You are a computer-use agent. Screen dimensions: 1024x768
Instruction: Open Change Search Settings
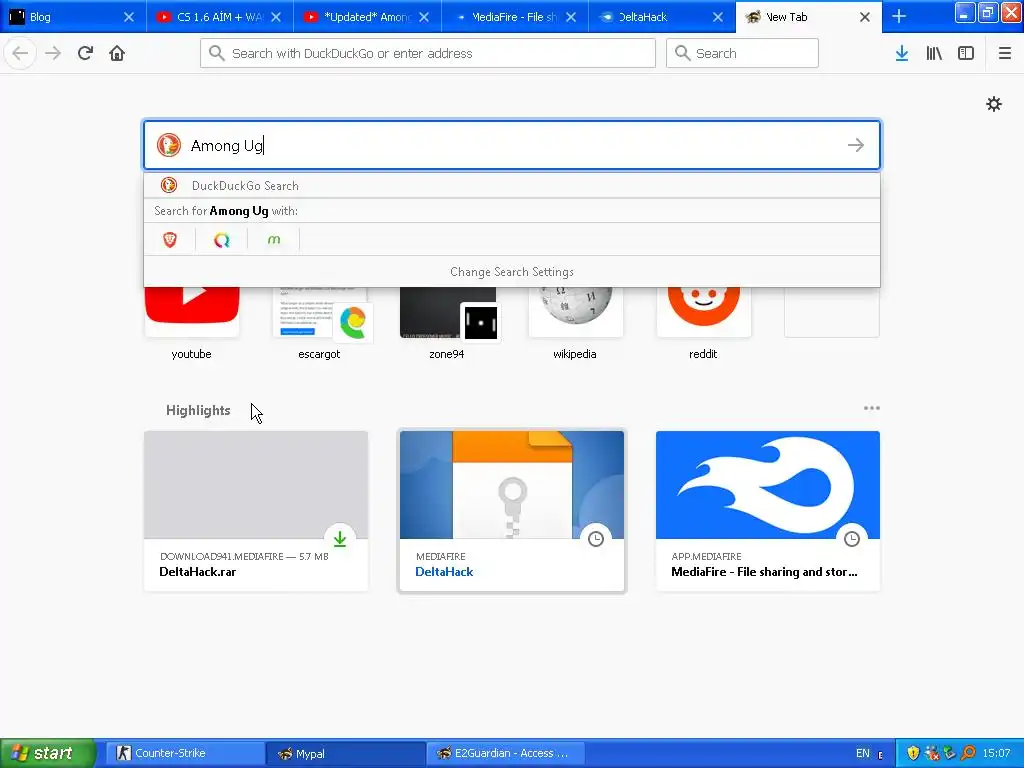click(x=511, y=272)
